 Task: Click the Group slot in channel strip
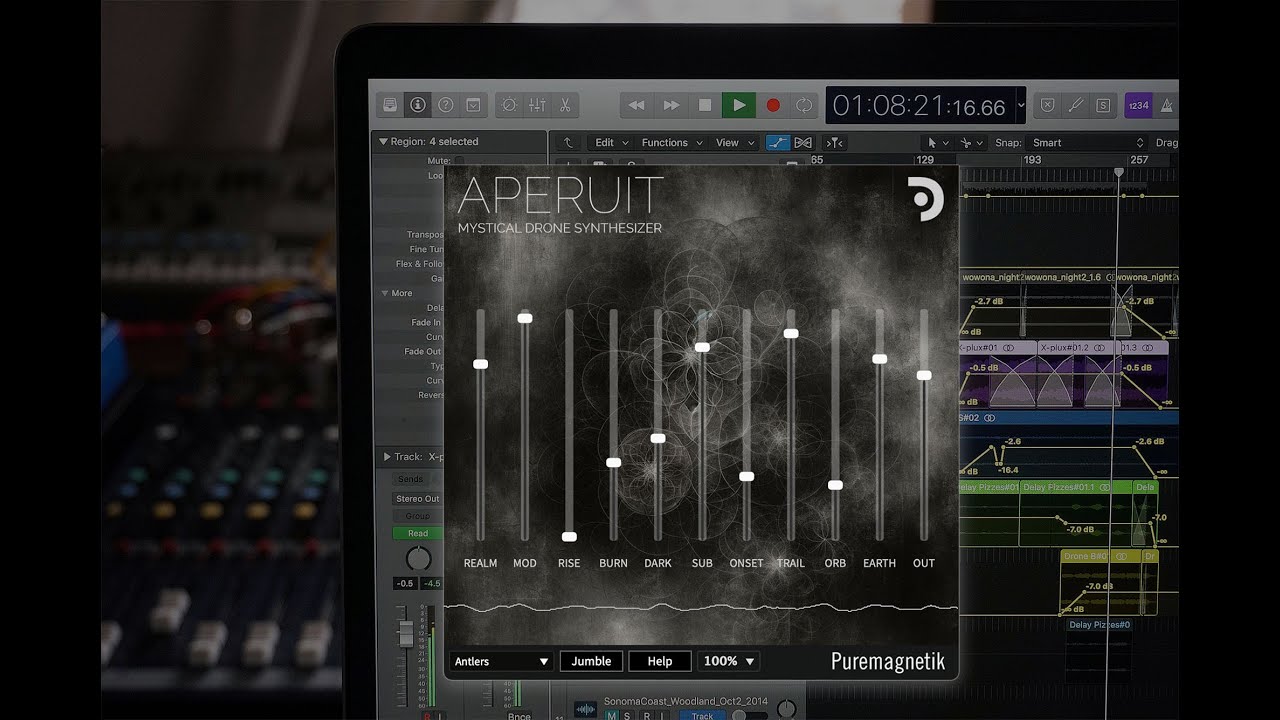tap(418, 516)
